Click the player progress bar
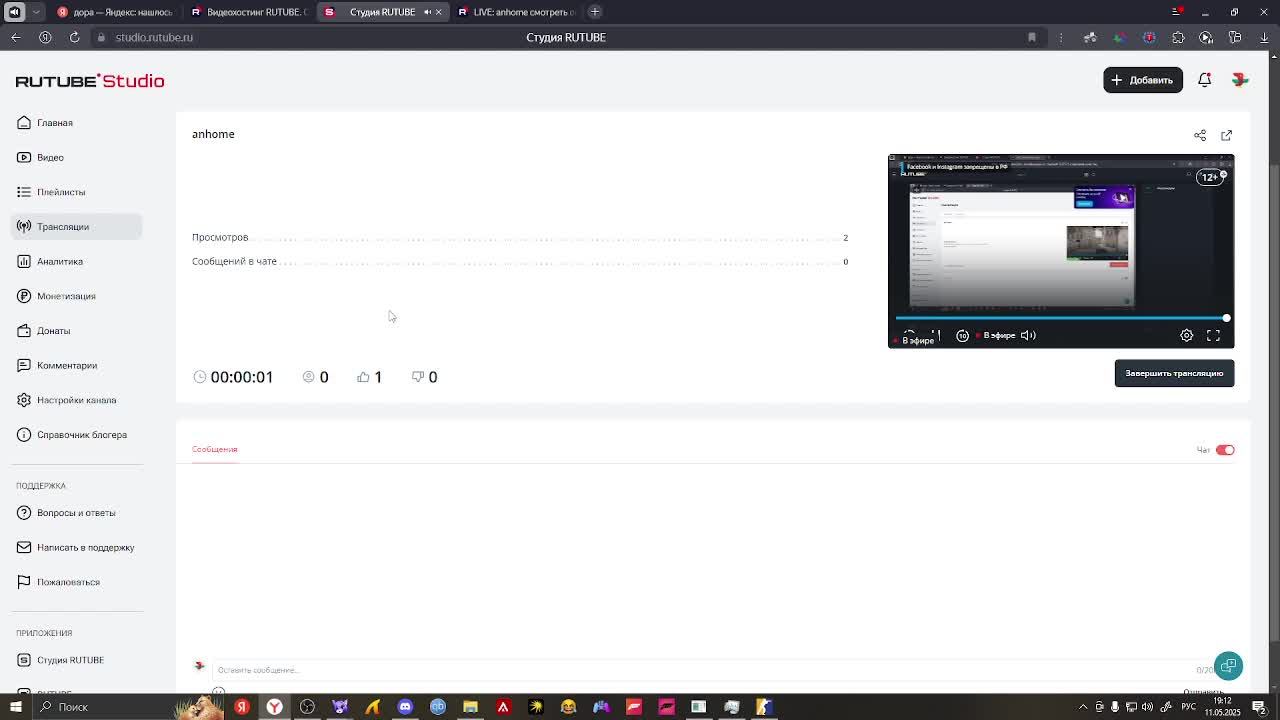 click(x=1061, y=318)
